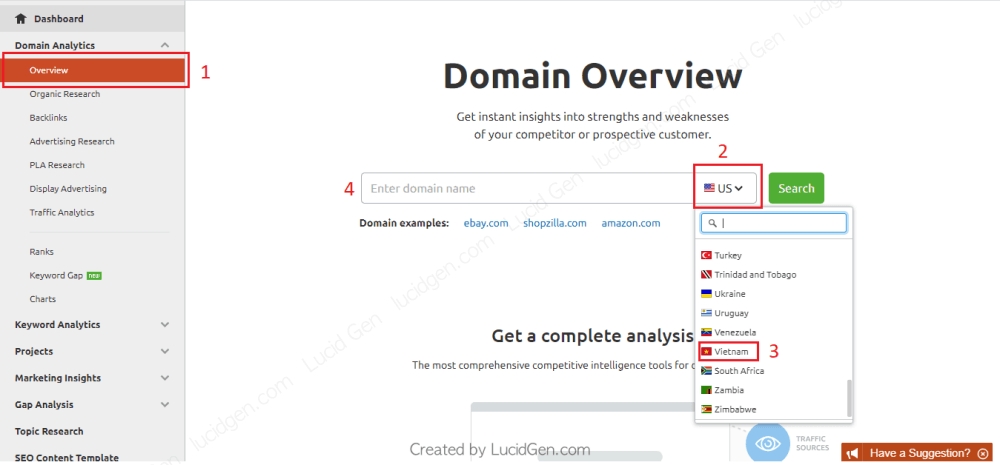Image resolution: width=1000 pixels, height=465 pixels.
Task: Click the Traffic Sources eye icon
Action: point(767,443)
